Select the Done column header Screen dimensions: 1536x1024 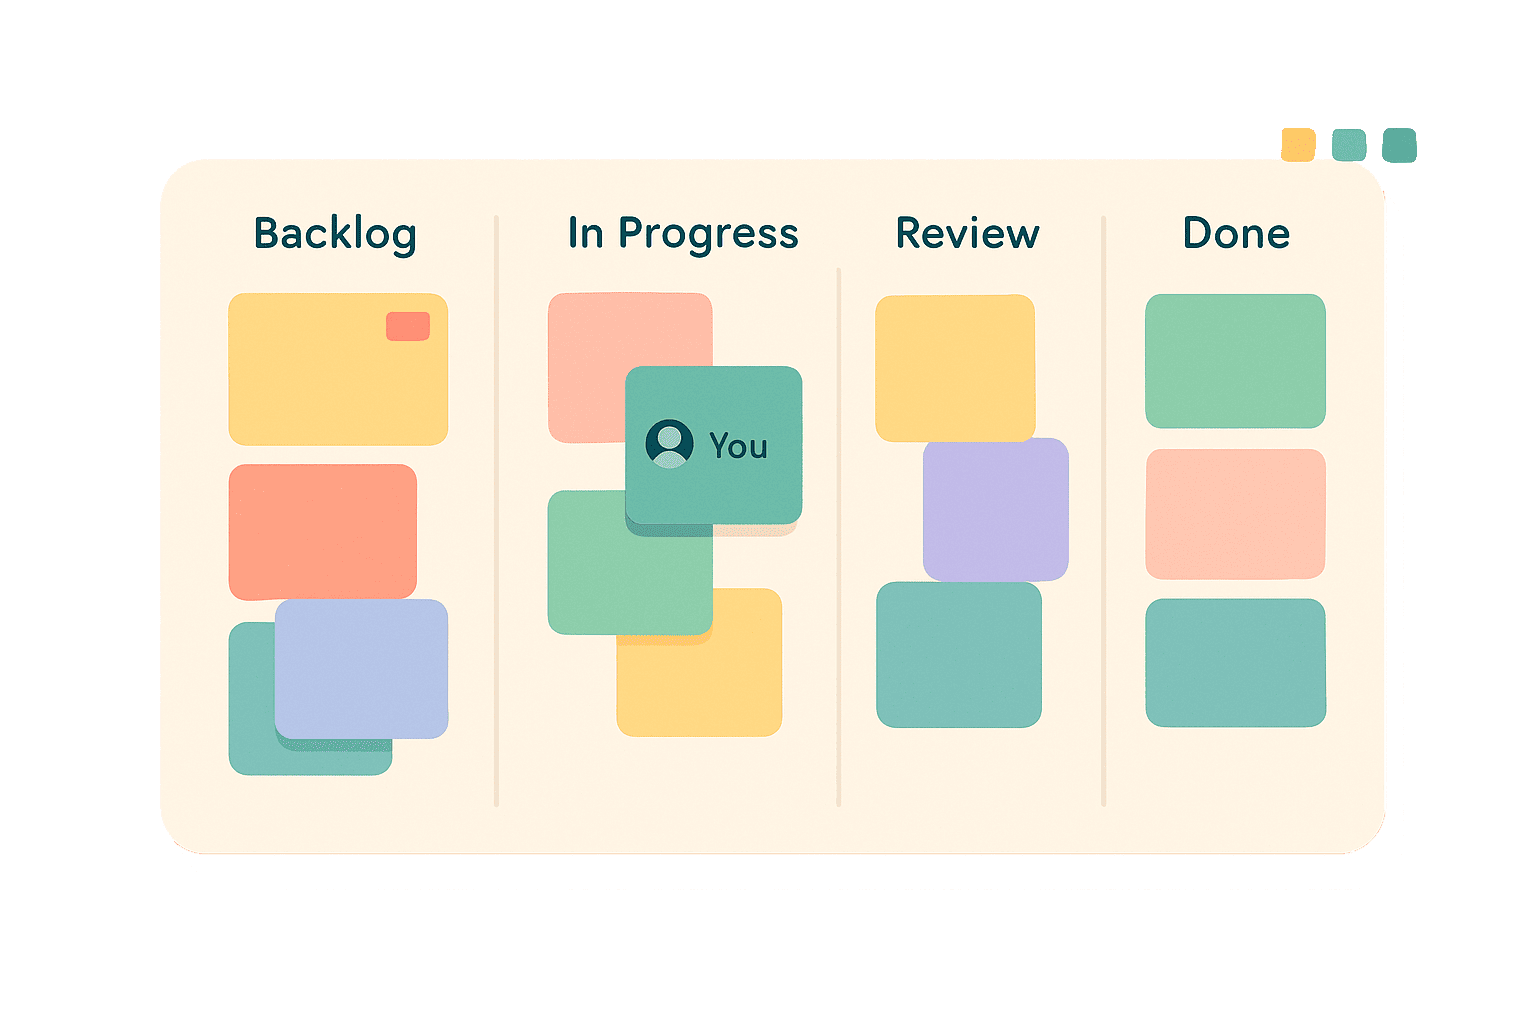click(x=1236, y=234)
